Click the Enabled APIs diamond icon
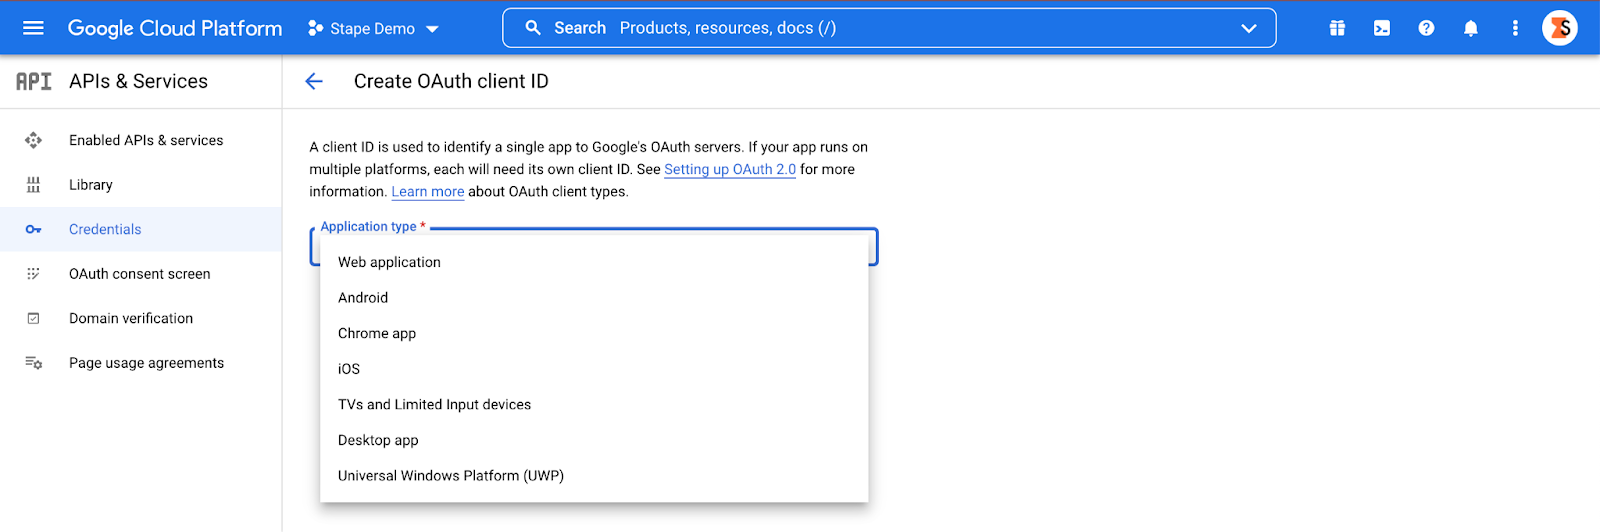1600x532 pixels. (33, 140)
